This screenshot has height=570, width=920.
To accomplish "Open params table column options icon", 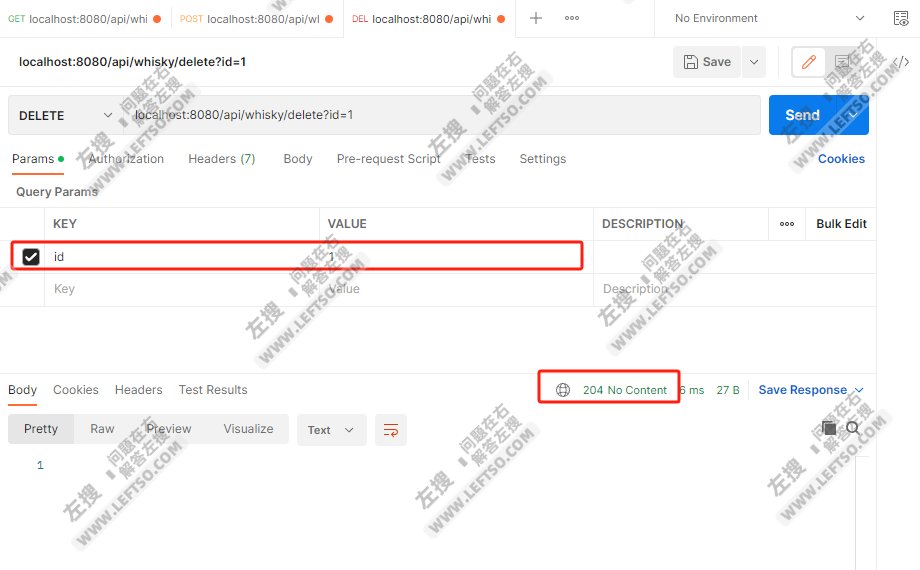I will tap(787, 224).
